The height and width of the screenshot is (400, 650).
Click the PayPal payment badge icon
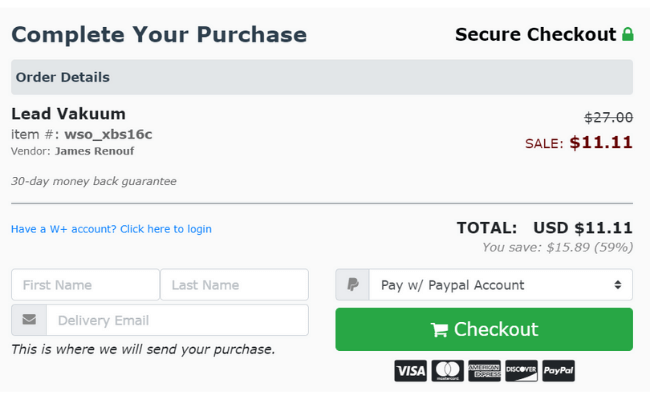pos(558,371)
